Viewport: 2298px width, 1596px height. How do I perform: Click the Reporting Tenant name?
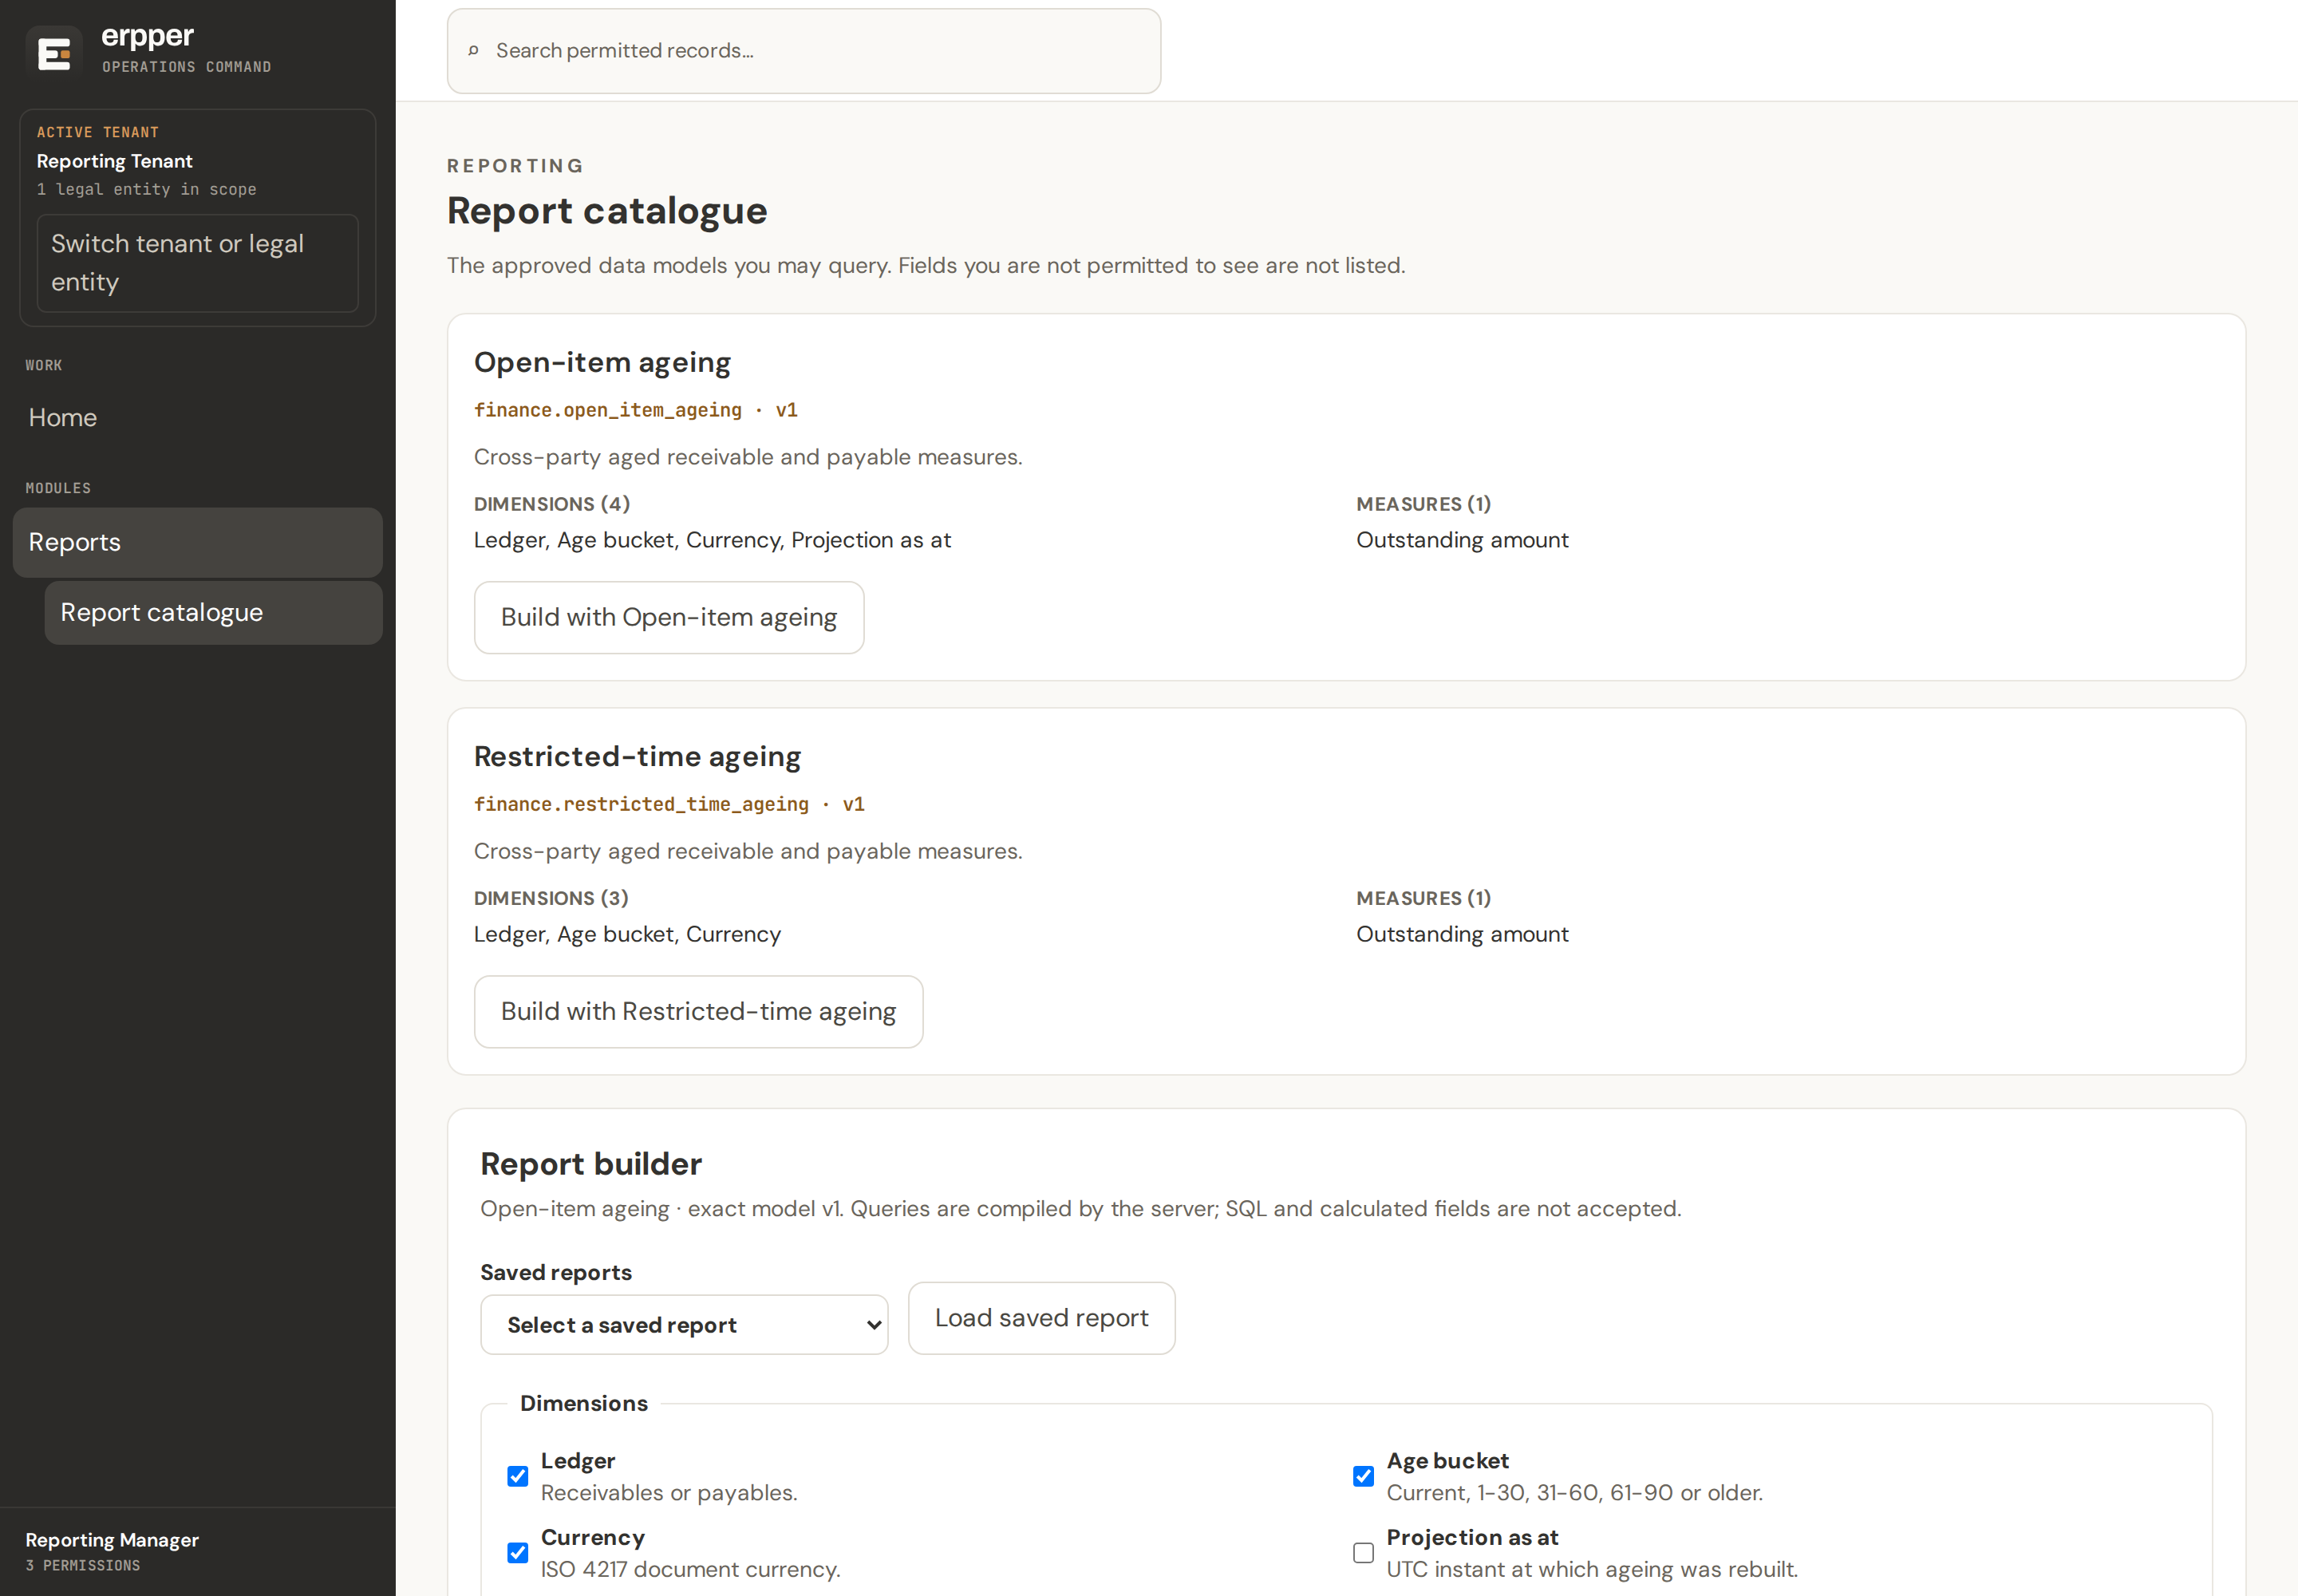115,161
